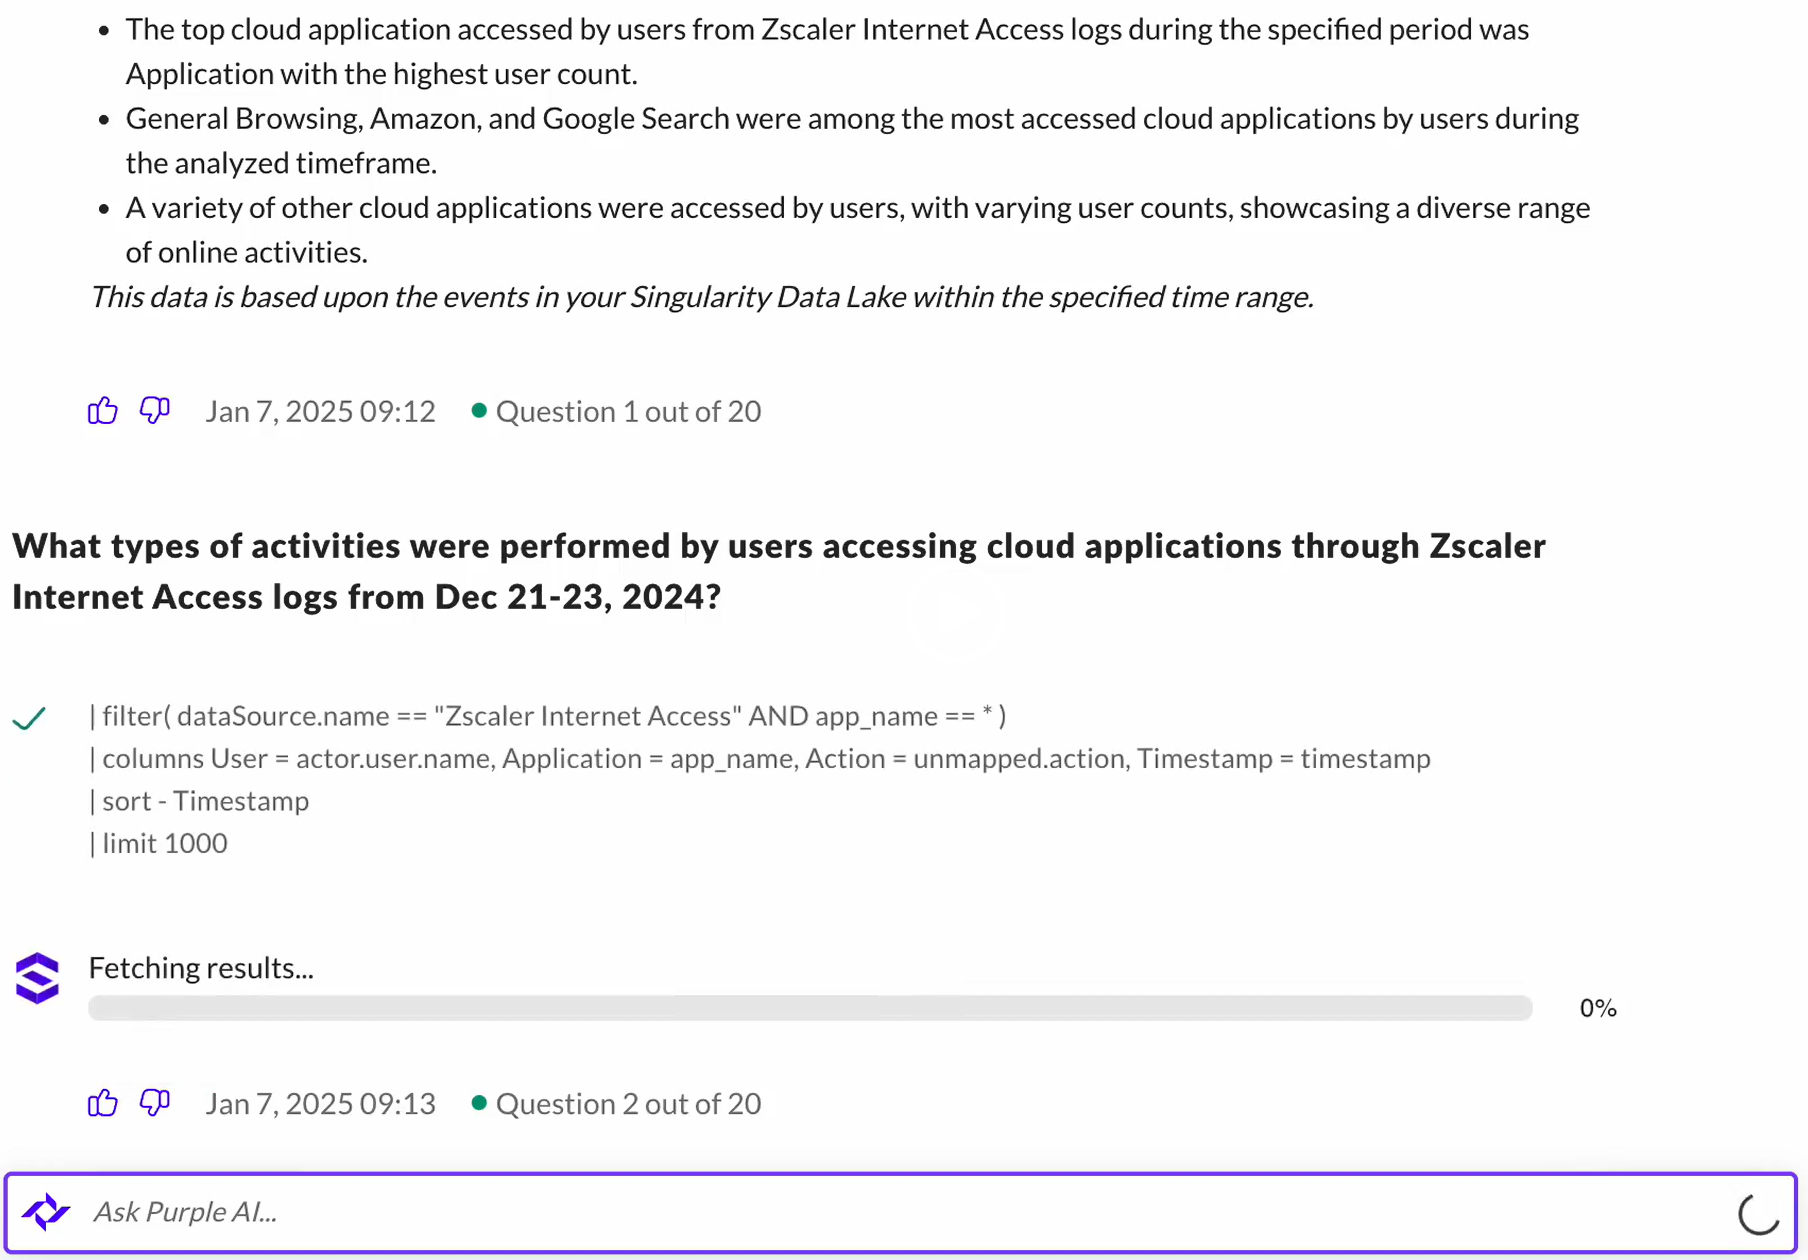Click the bold question about Zscaler activities
Image resolution: width=1808 pixels, height=1260 pixels.
pyautogui.click(x=778, y=571)
